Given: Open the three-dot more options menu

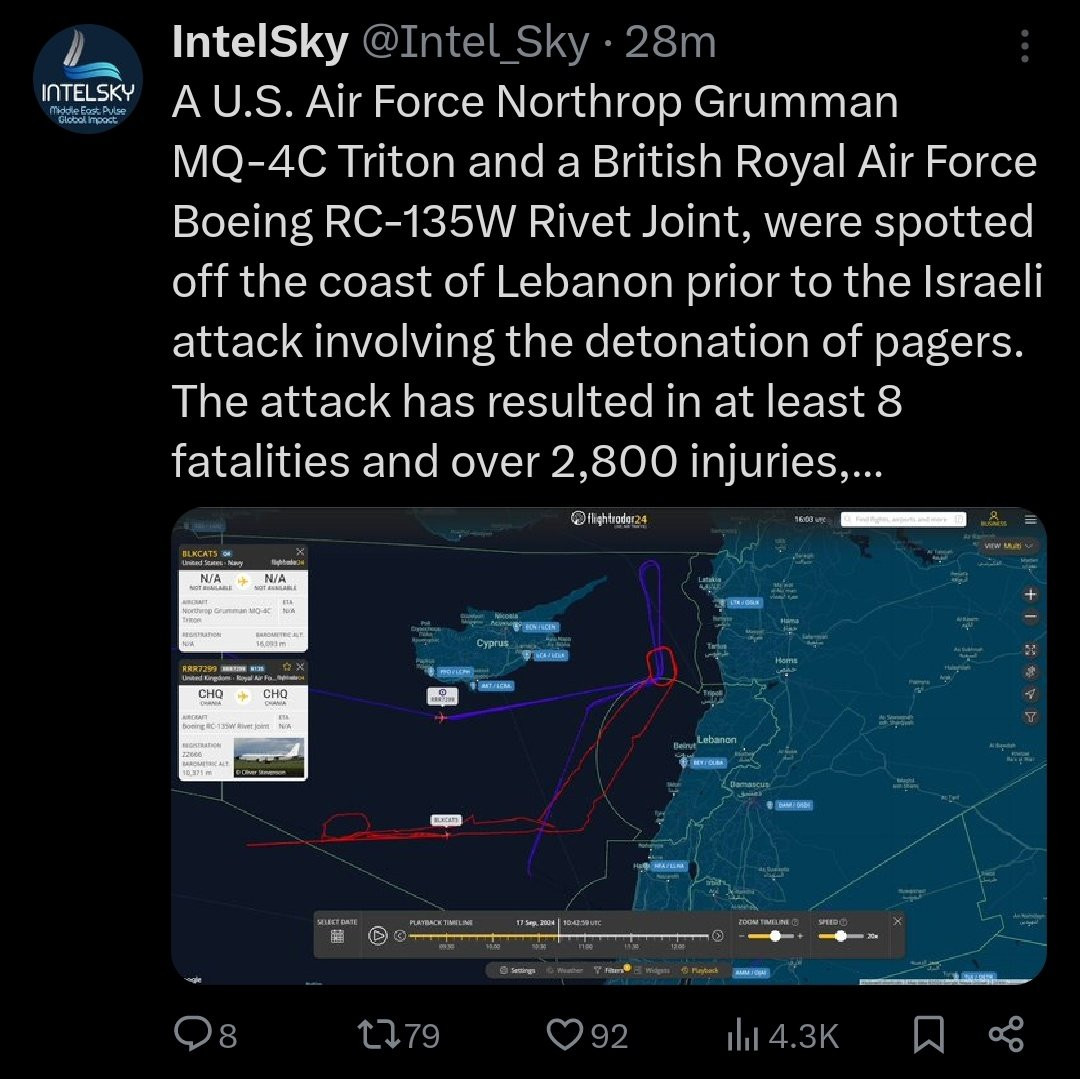Looking at the screenshot, I should click(x=1025, y=46).
